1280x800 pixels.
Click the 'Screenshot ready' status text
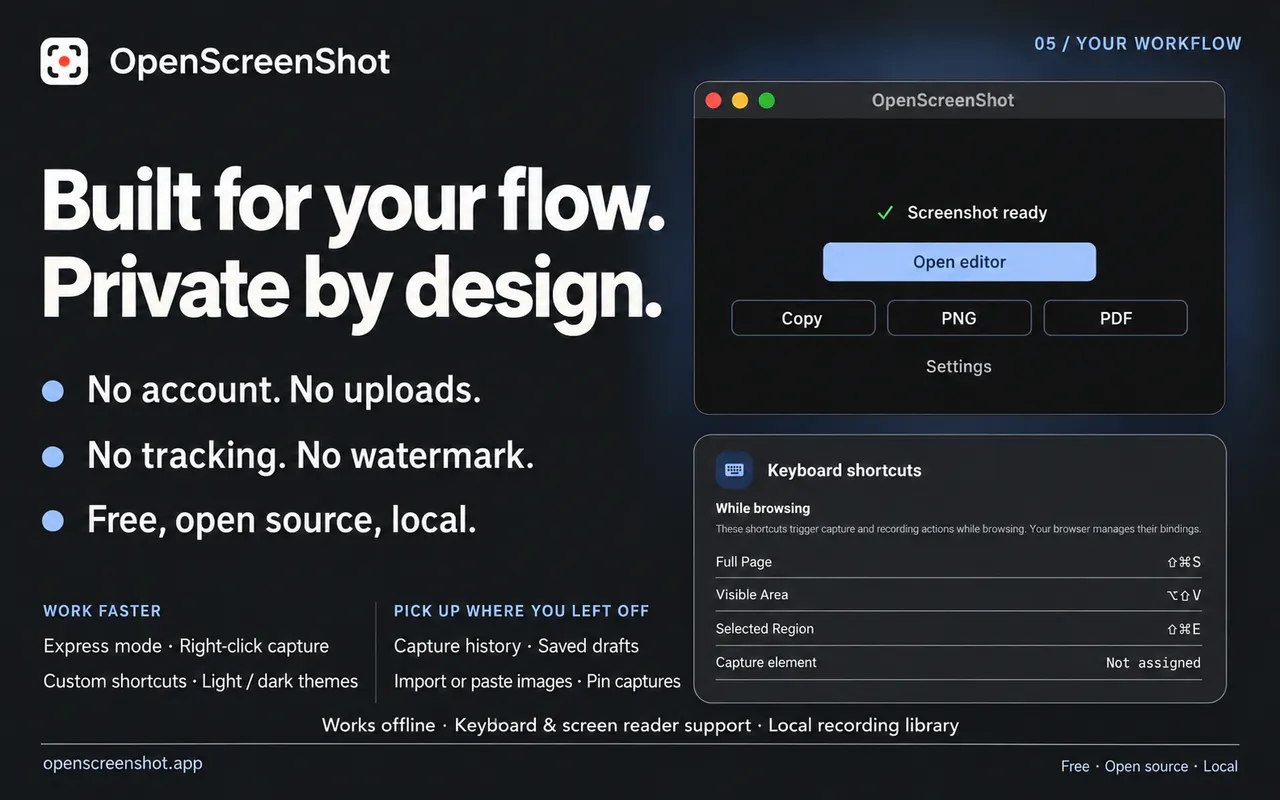[977, 213]
